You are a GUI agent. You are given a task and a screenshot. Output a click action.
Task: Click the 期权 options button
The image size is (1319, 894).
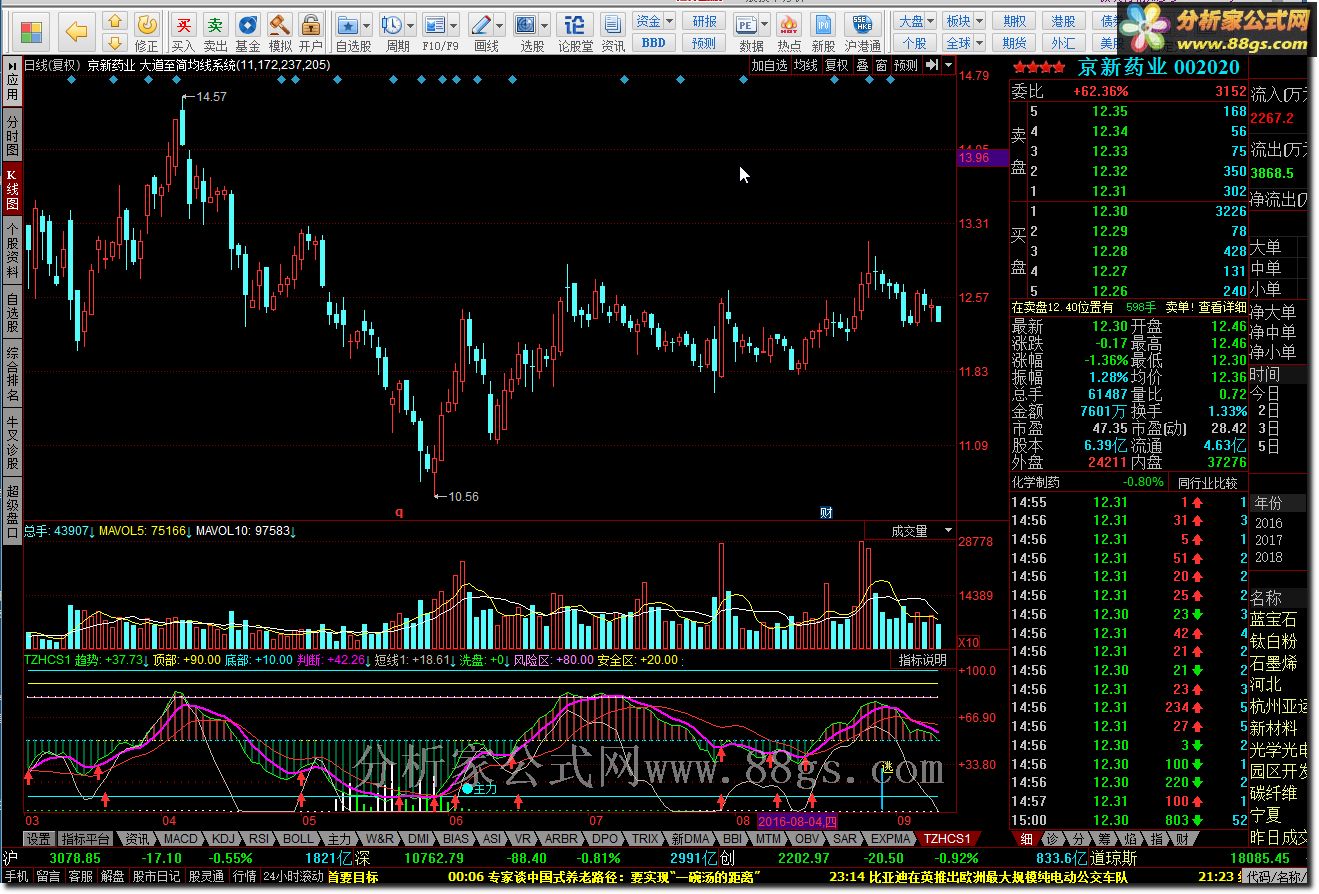pos(1015,21)
